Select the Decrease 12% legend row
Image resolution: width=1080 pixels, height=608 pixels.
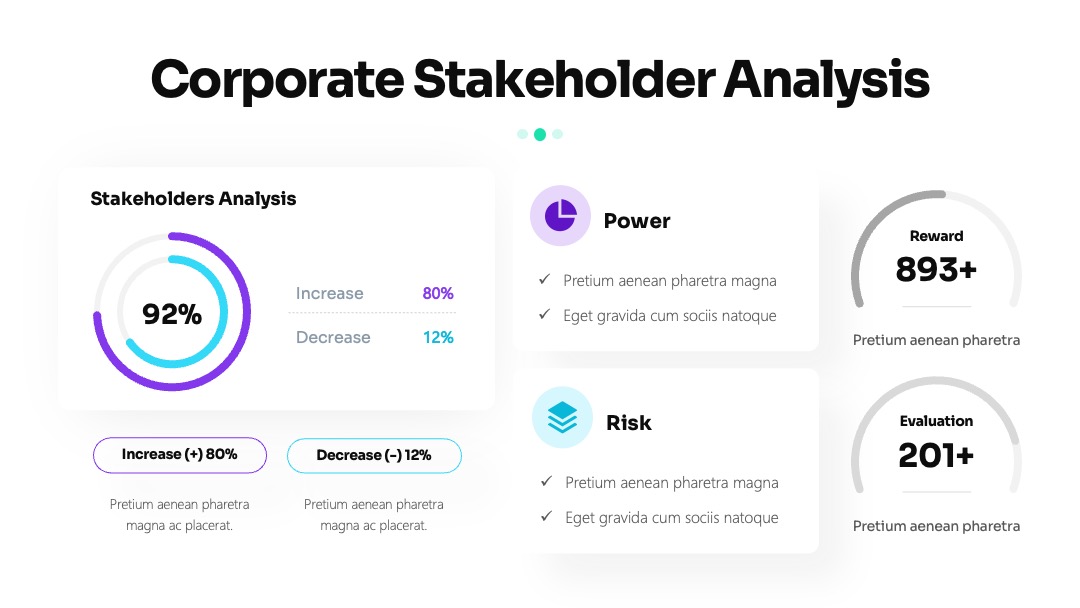(x=374, y=337)
